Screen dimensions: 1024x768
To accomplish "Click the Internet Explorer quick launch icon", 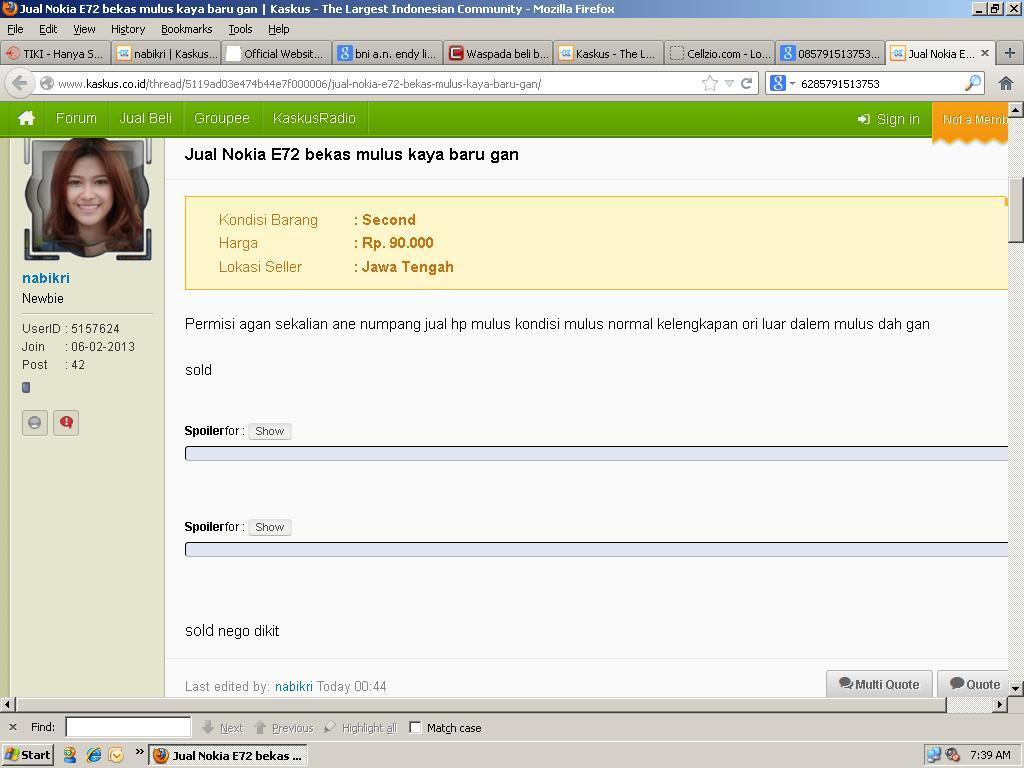I will (94, 755).
